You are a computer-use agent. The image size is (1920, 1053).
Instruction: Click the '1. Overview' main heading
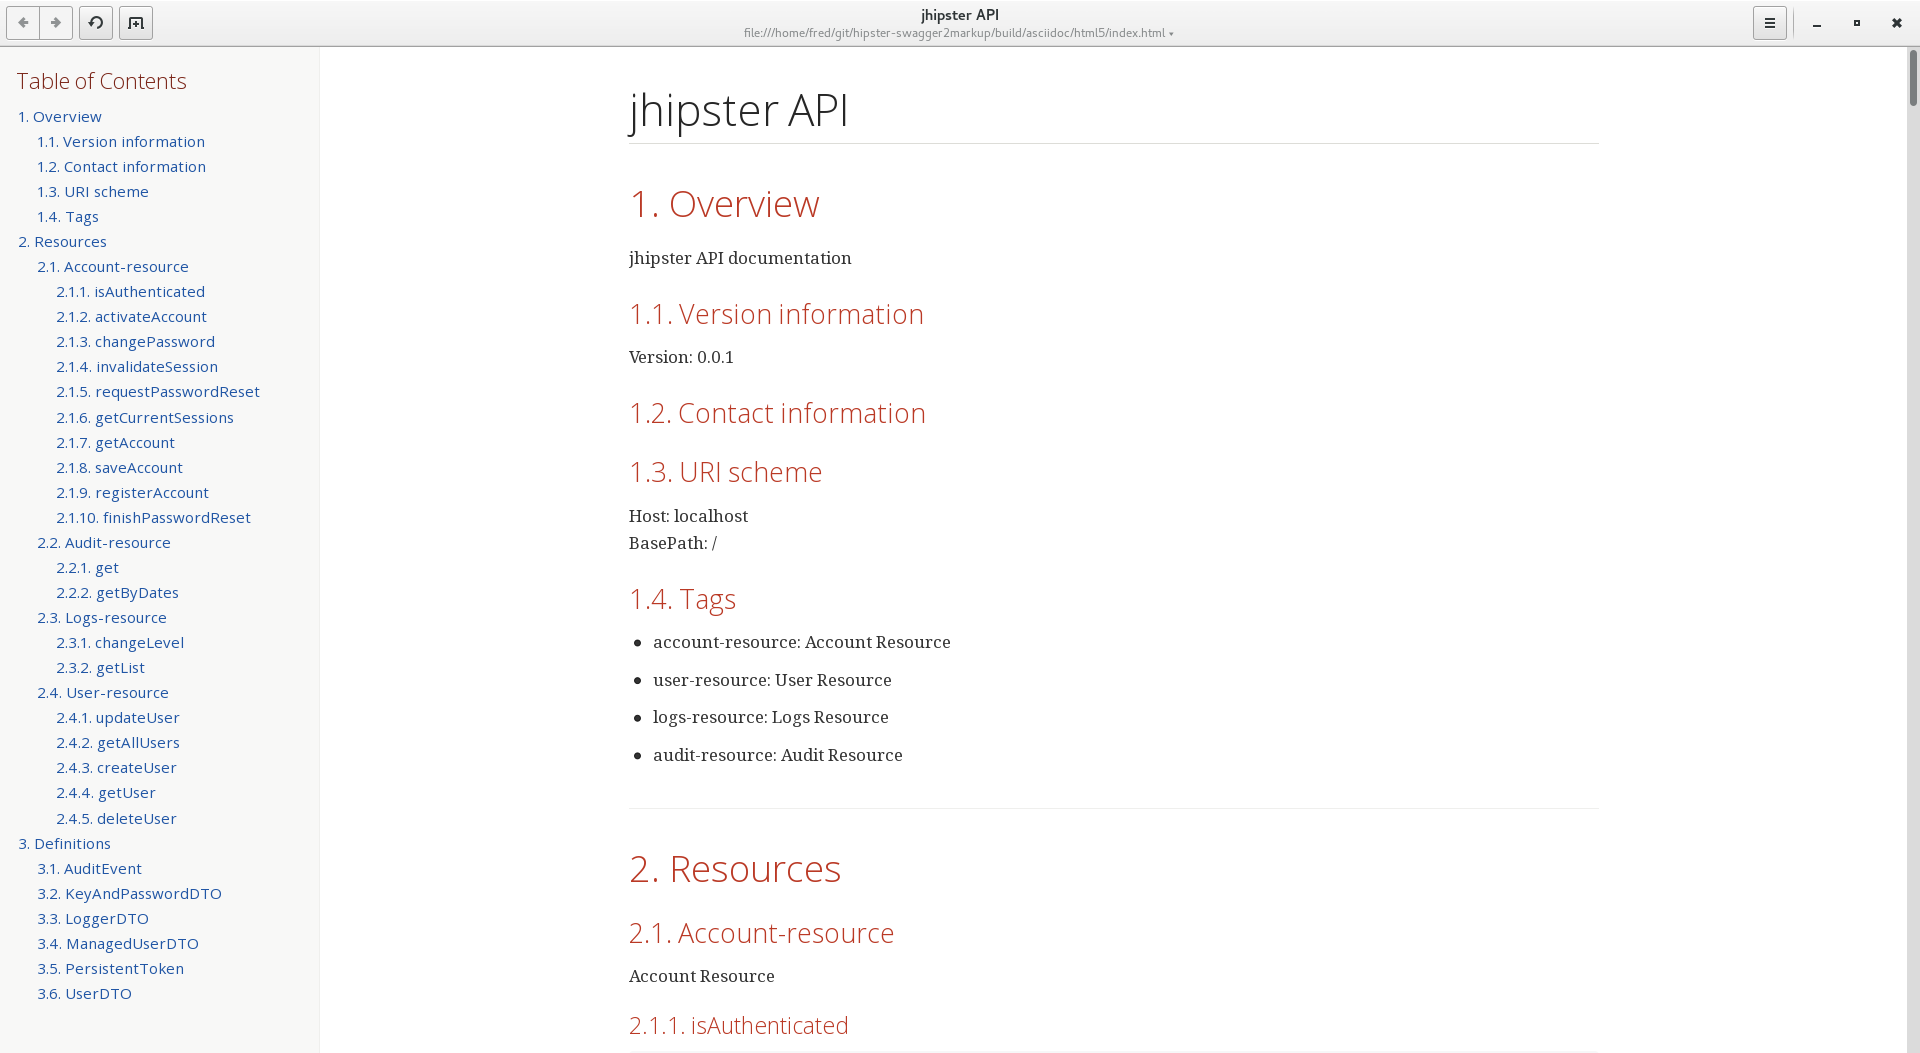coord(724,204)
